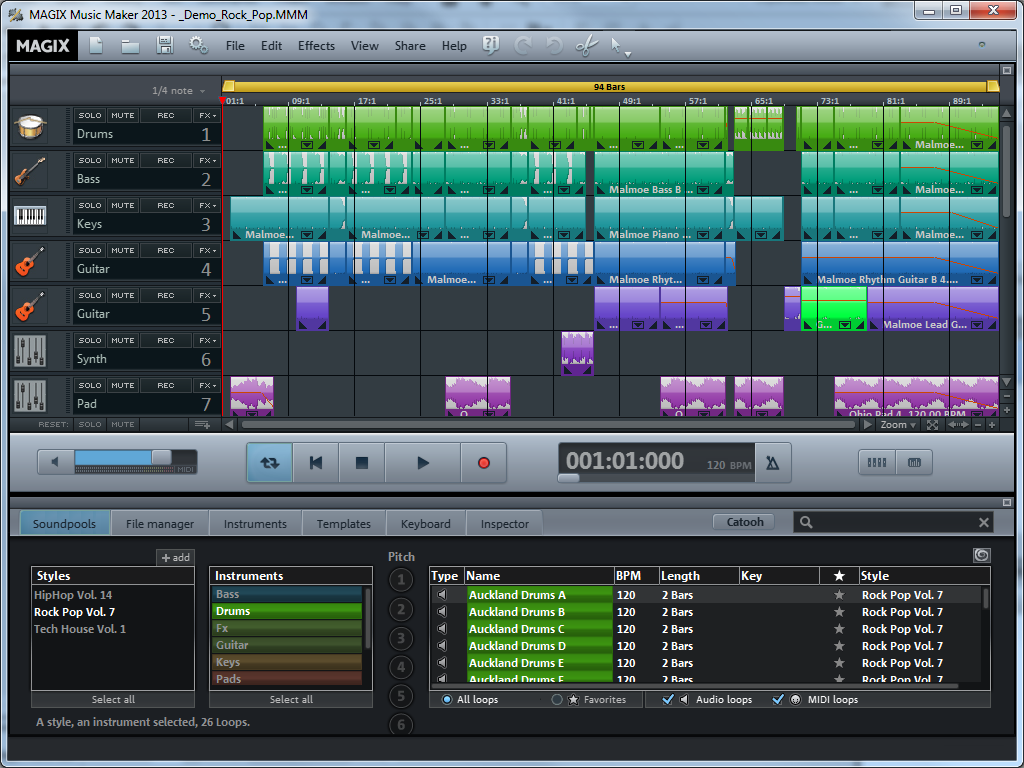Solo the Drums track

click(x=89, y=116)
